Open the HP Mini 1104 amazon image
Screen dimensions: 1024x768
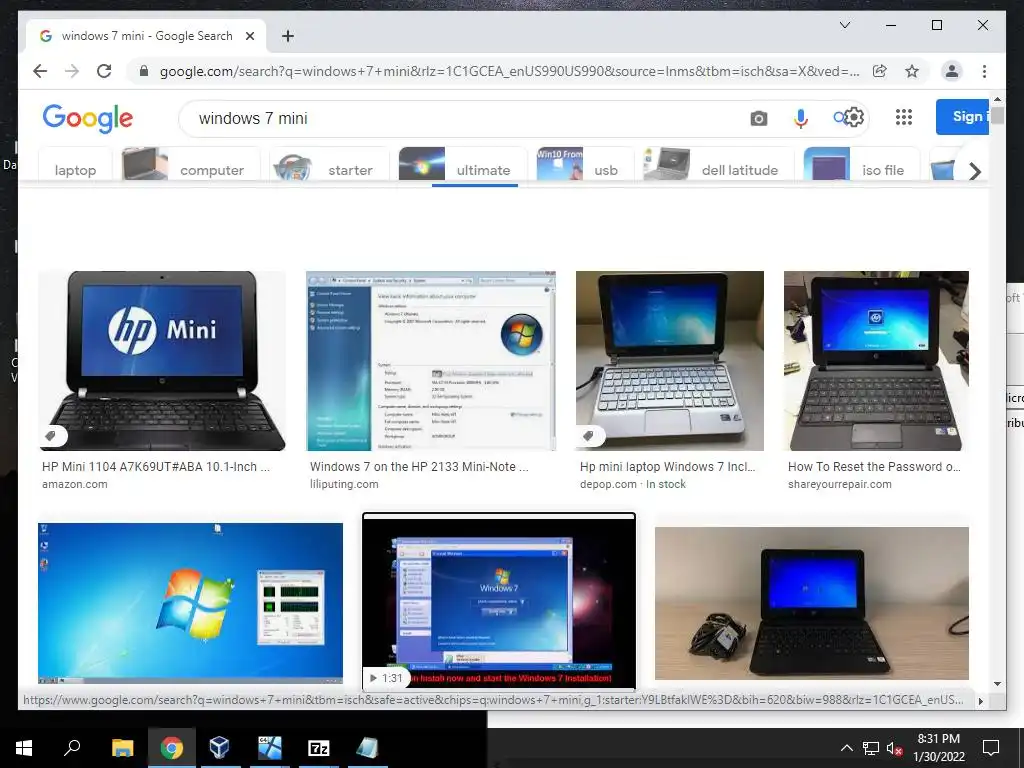tap(162, 360)
